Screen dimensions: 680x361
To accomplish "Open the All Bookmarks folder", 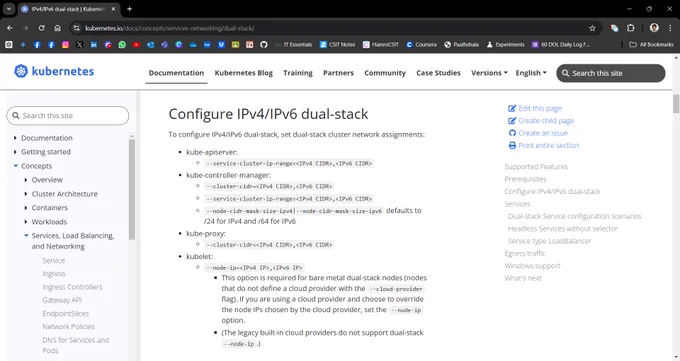I will (x=651, y=44).
